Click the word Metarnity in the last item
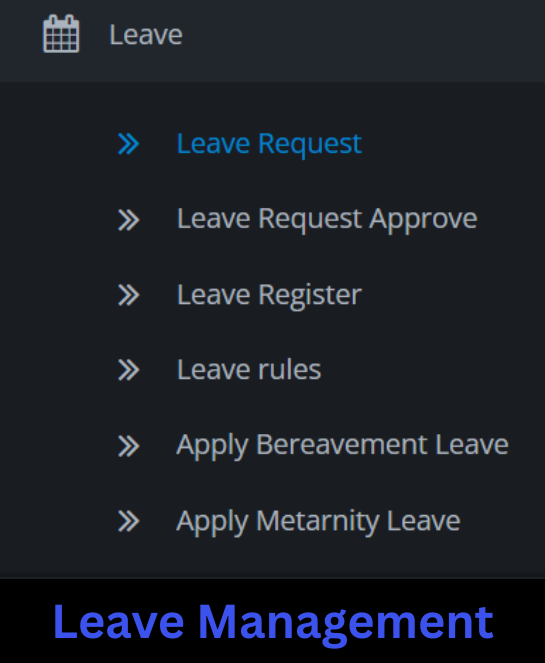The image size is (545, 663). pos(318,521)
